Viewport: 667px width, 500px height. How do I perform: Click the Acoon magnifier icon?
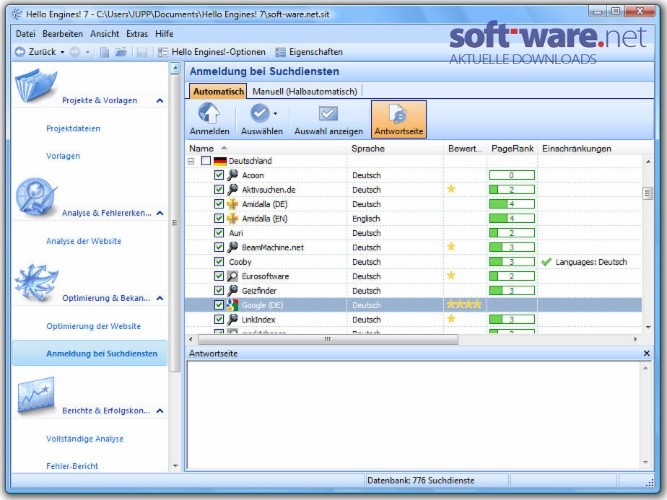click(x=232, y=175)
